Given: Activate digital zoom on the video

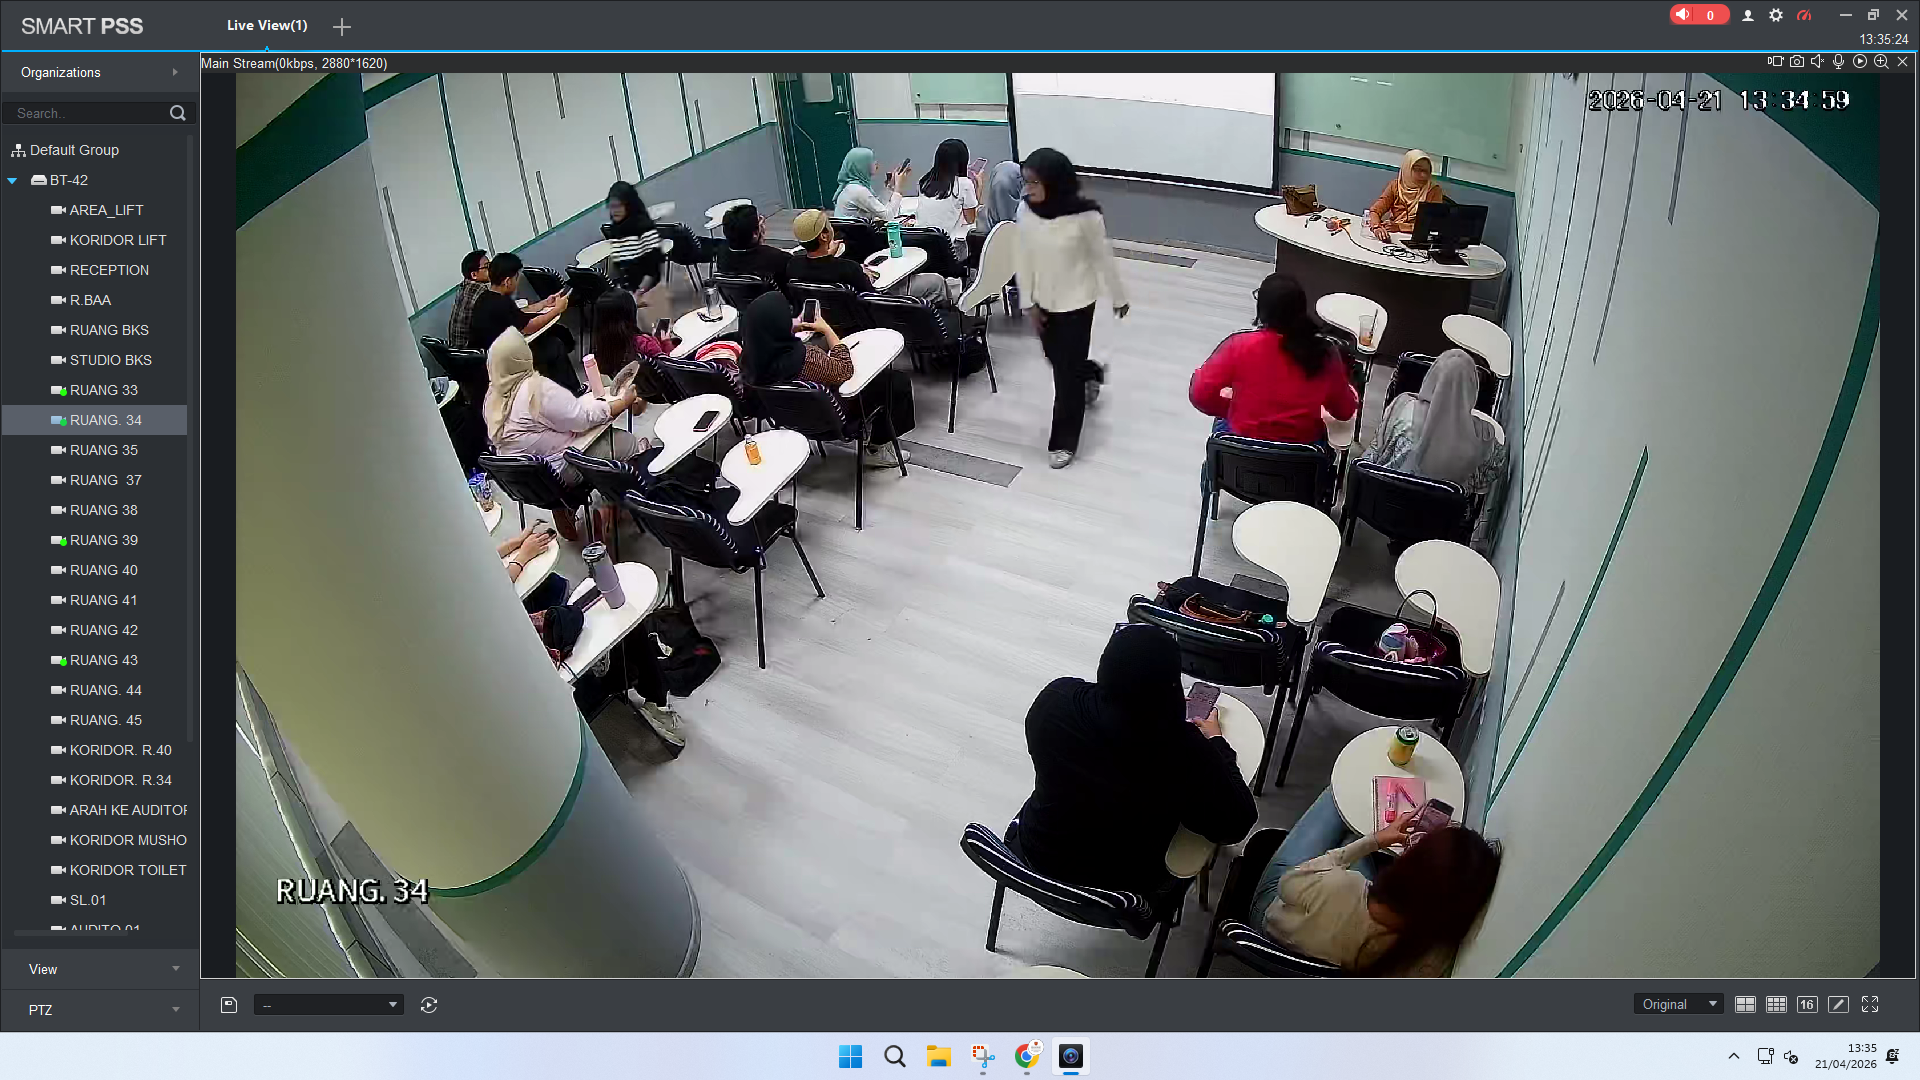Looking at the screenshot, I should tap(1881, 61).
